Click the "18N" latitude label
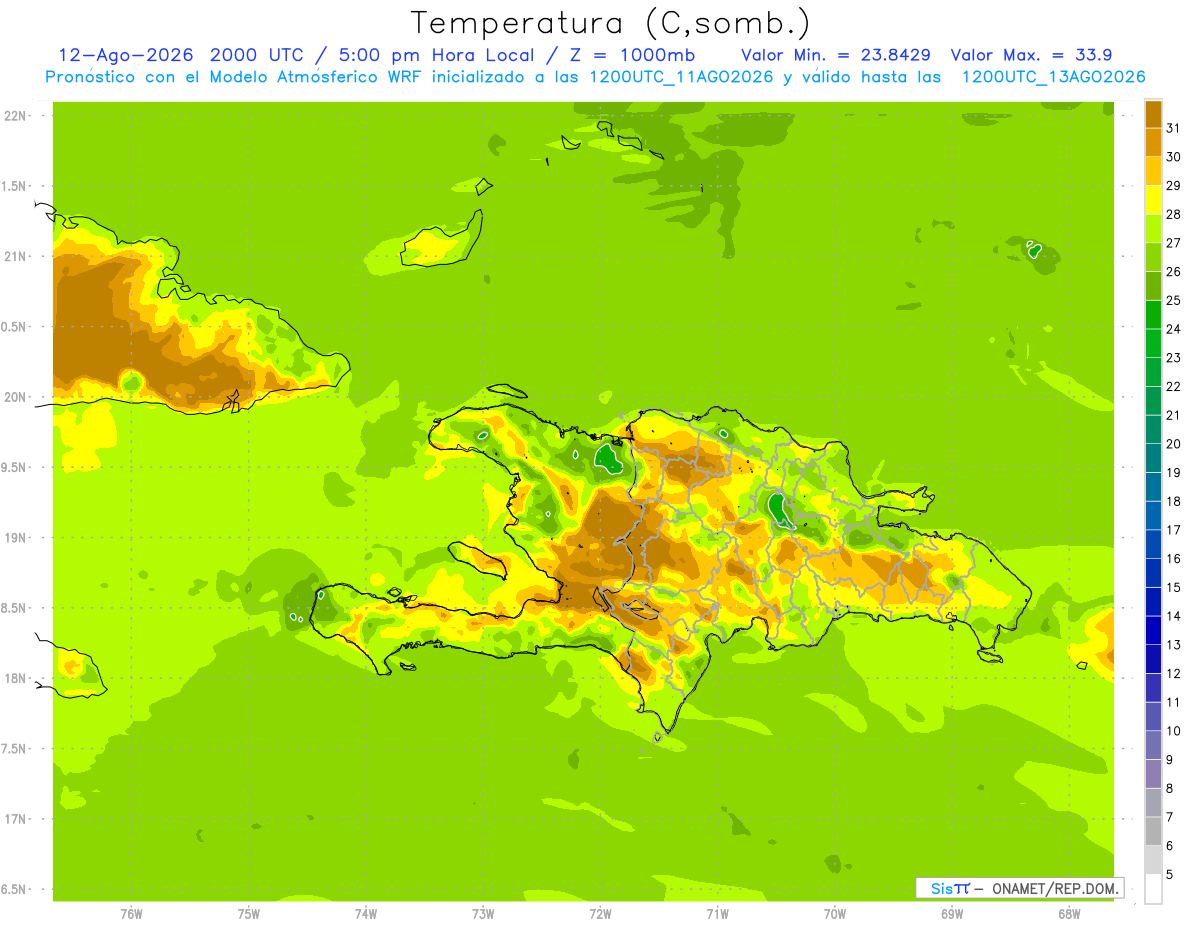The width and height of the screenshot is (1200, 927). click(x=14, y=678)
